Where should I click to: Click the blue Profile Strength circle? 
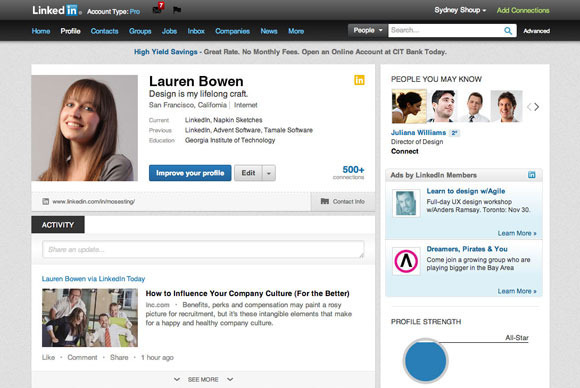pyautogui.click(x=425, y=361)
